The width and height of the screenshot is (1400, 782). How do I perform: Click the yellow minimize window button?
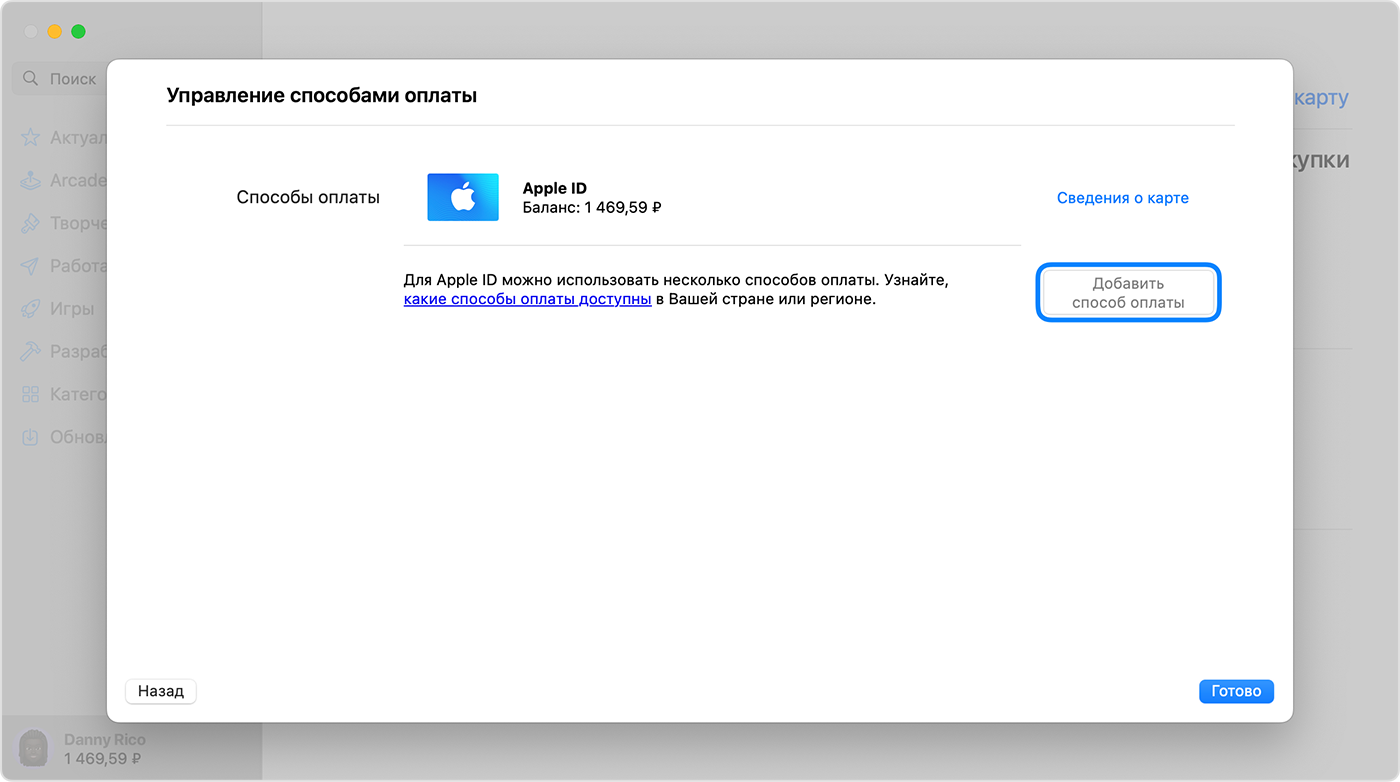54,31
